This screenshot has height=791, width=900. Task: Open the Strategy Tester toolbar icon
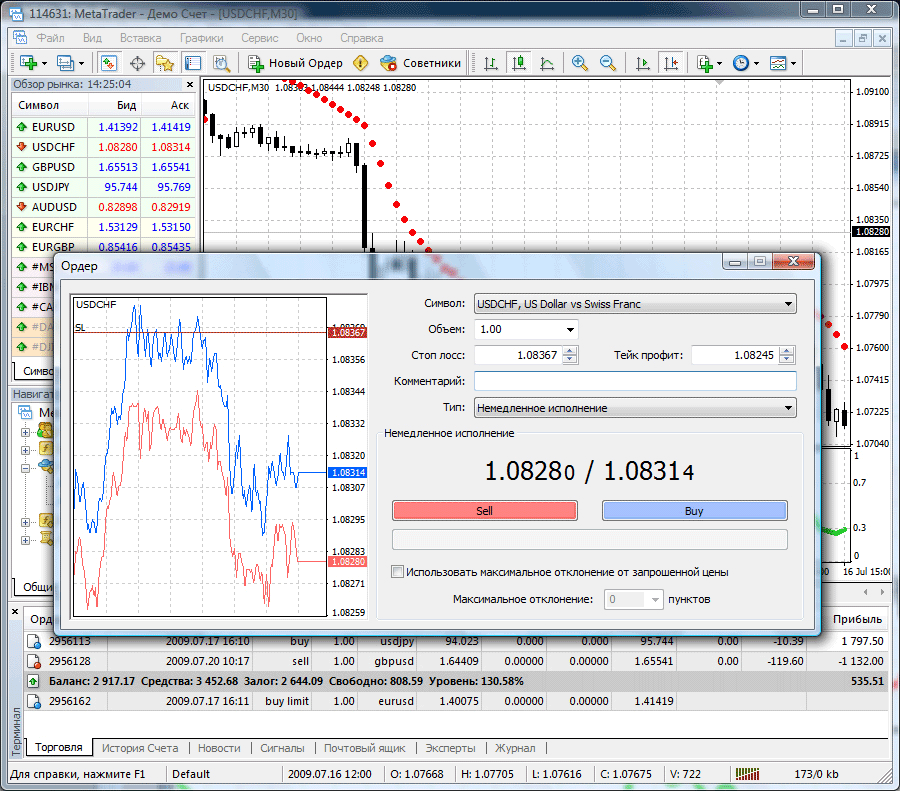[x=221, y=63]
